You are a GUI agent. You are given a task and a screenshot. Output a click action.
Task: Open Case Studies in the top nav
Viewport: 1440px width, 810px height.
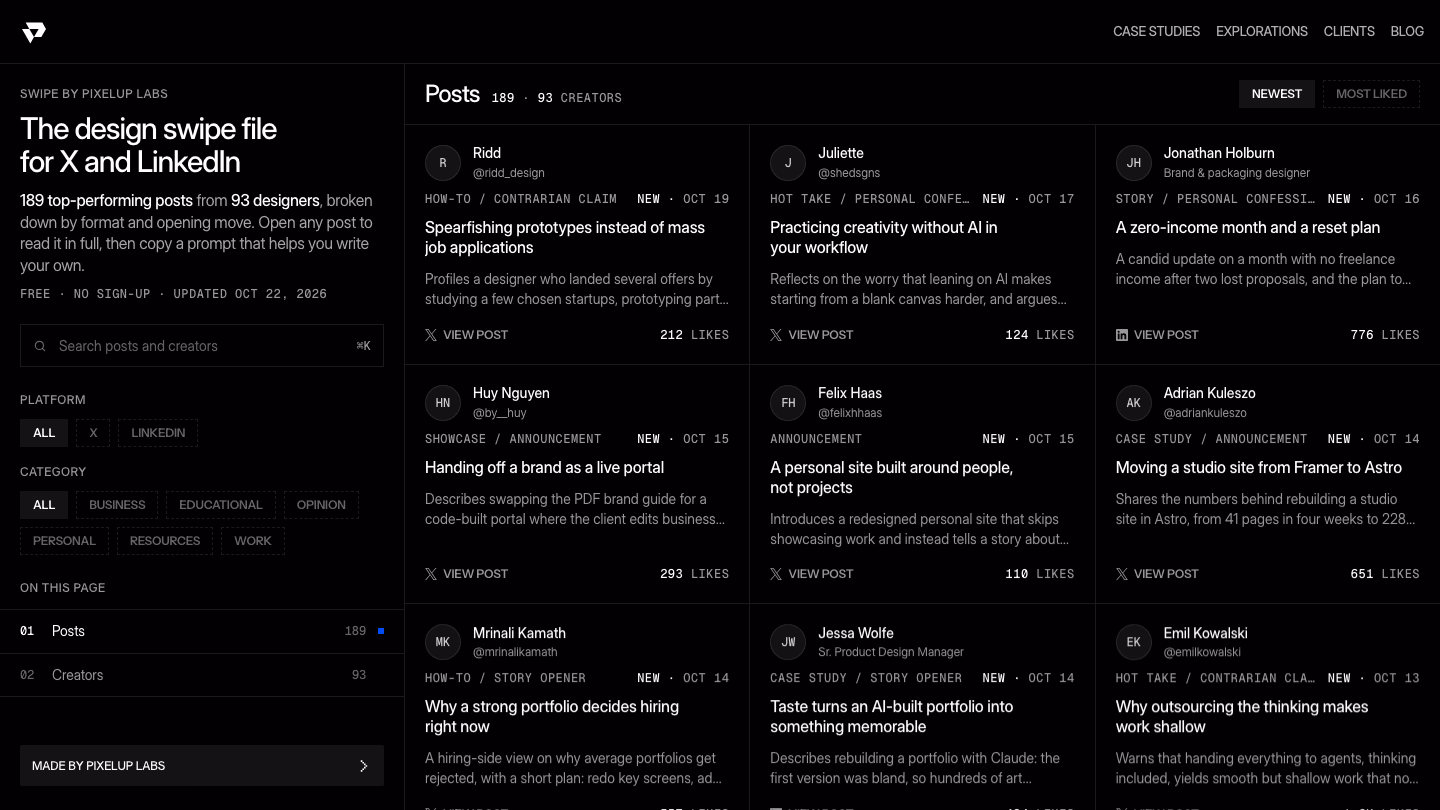(x=1156, y=32)
